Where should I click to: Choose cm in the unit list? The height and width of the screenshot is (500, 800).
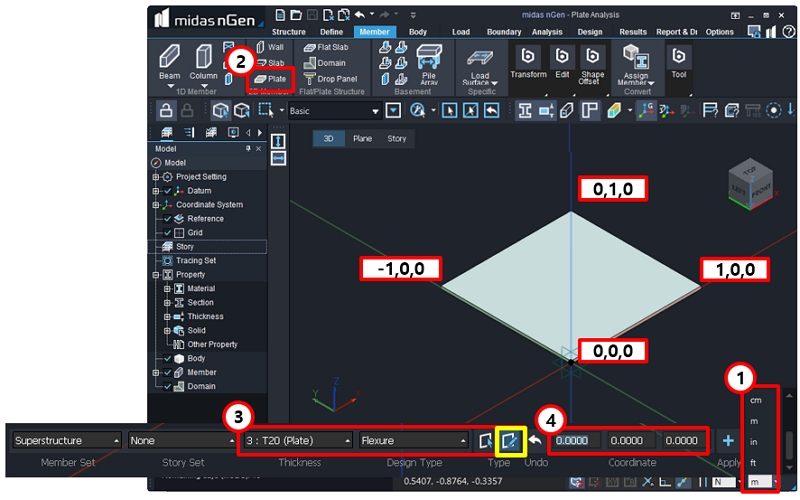pos(756,400)
